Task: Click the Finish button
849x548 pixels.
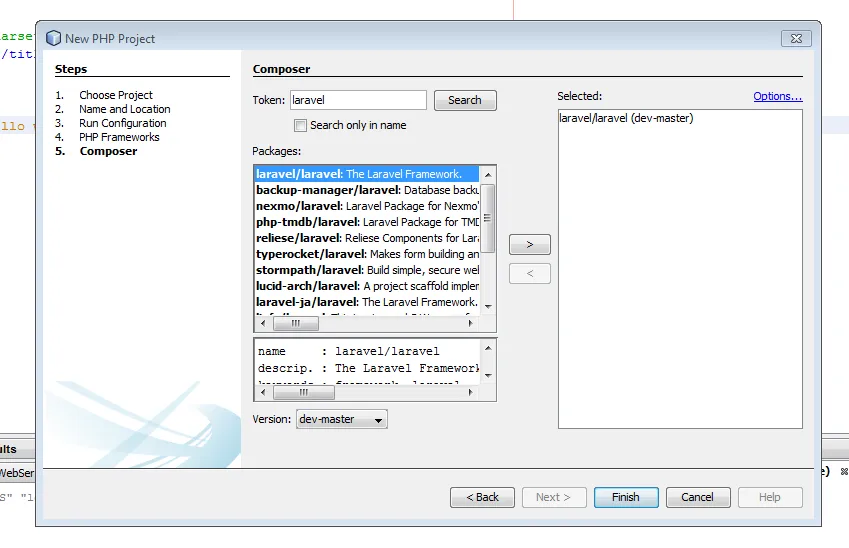Action: (x=626, y=497)
